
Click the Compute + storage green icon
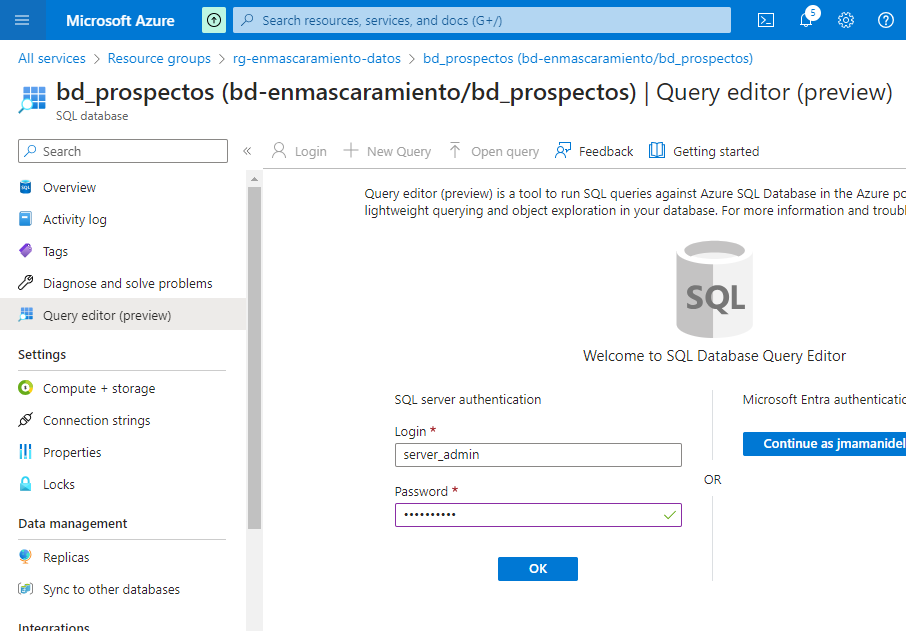click(x=25, y=387)
